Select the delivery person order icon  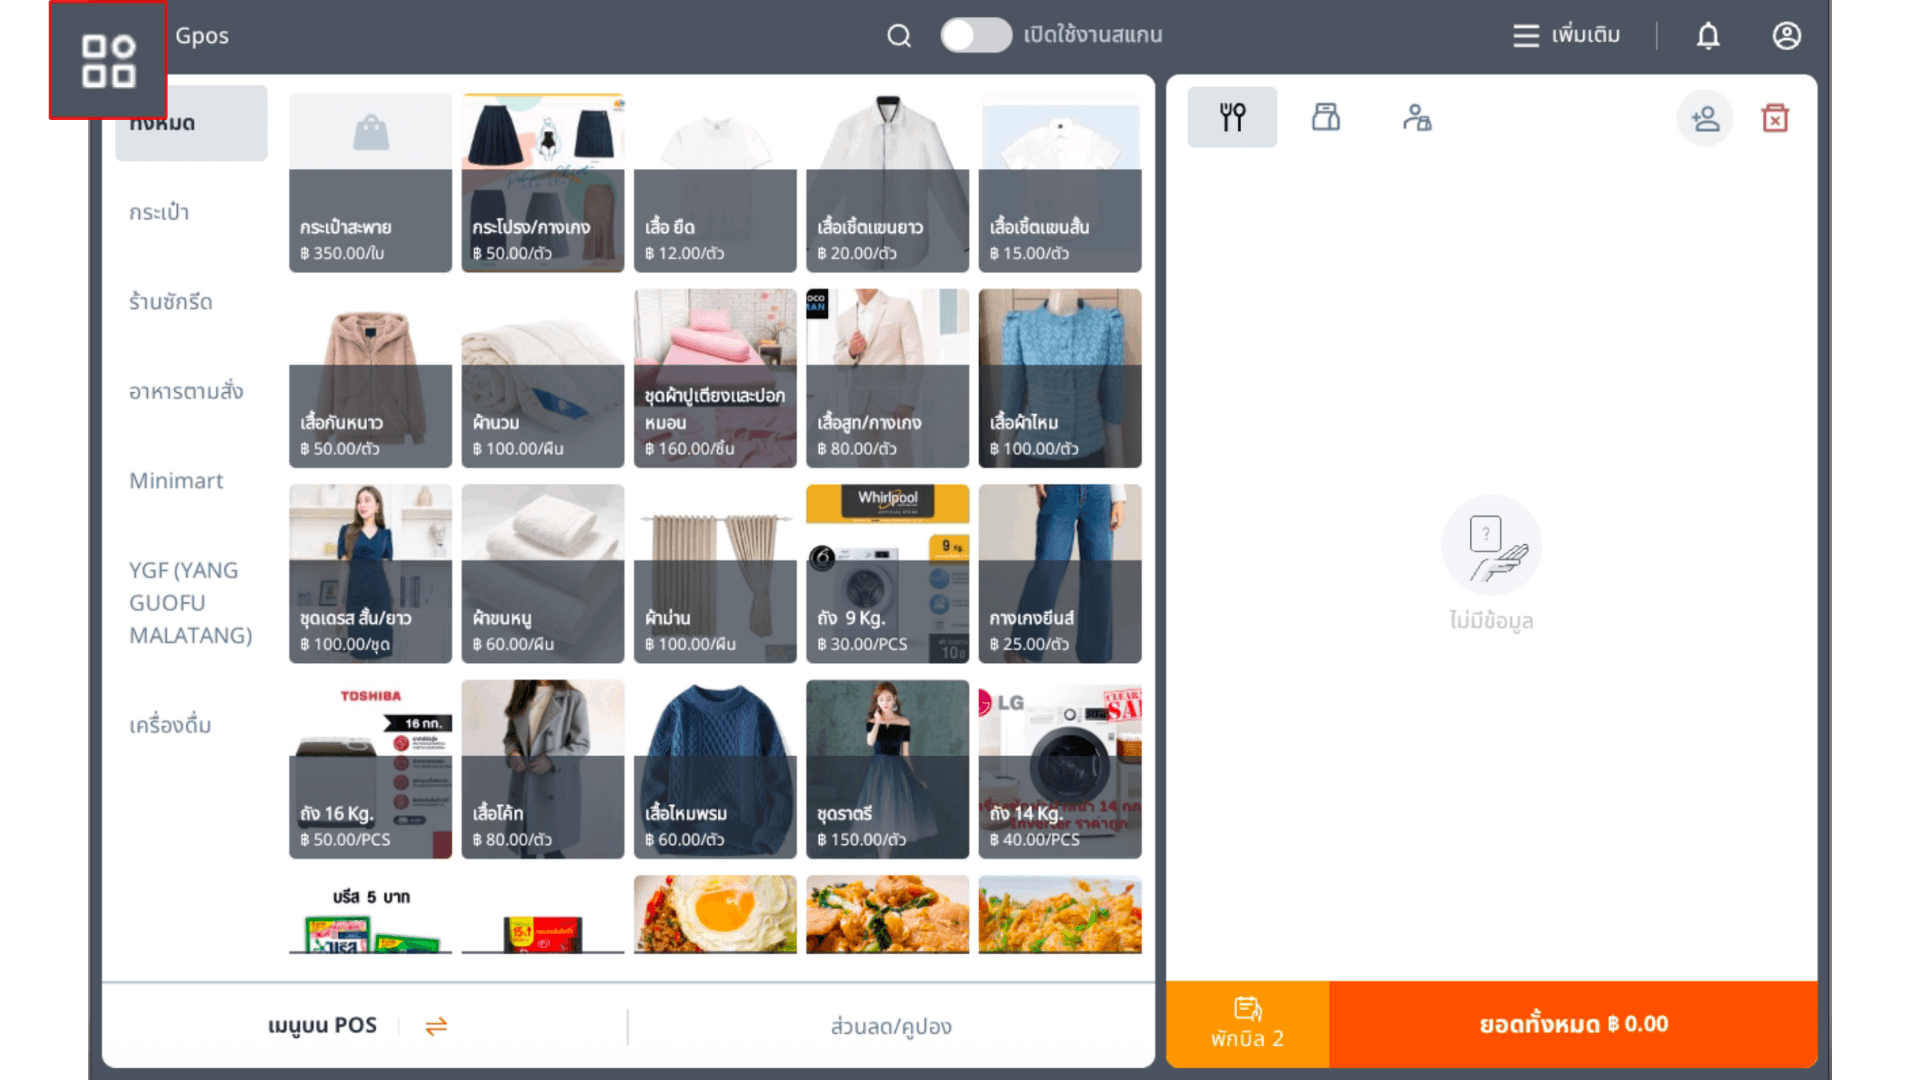coord(1416,118)
